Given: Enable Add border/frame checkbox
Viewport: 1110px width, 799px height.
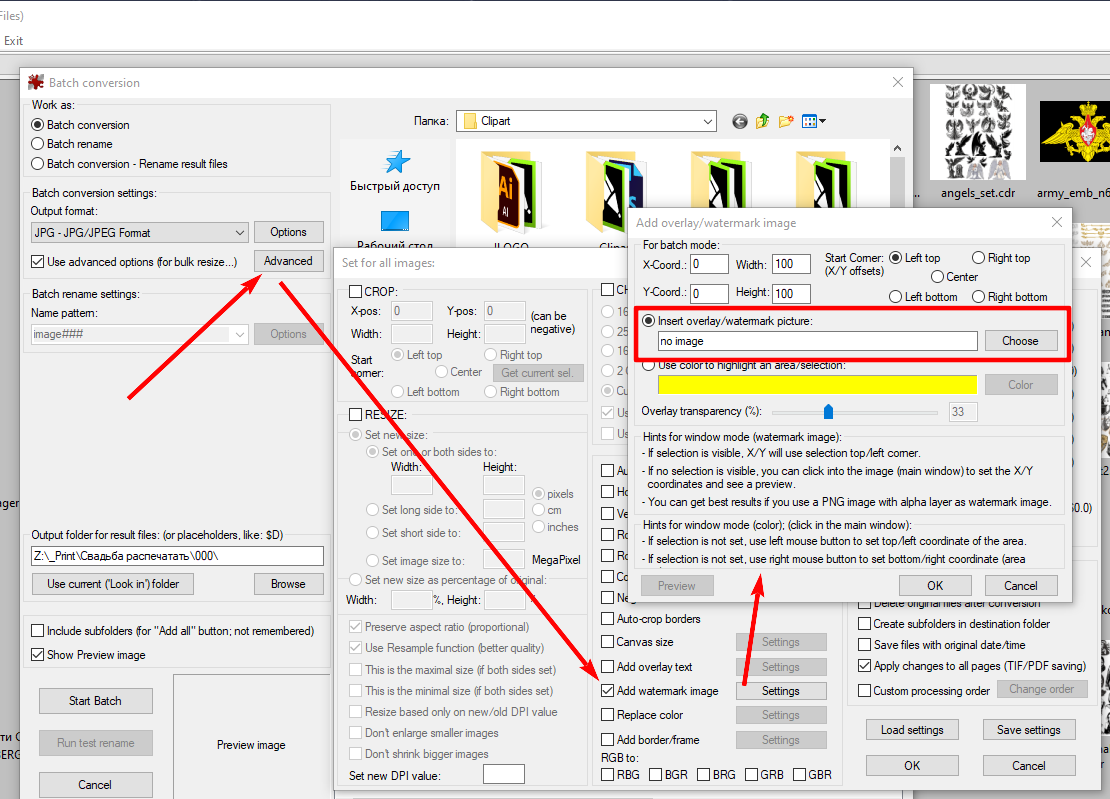Looking at the screenshot, I should click(607, 740).
